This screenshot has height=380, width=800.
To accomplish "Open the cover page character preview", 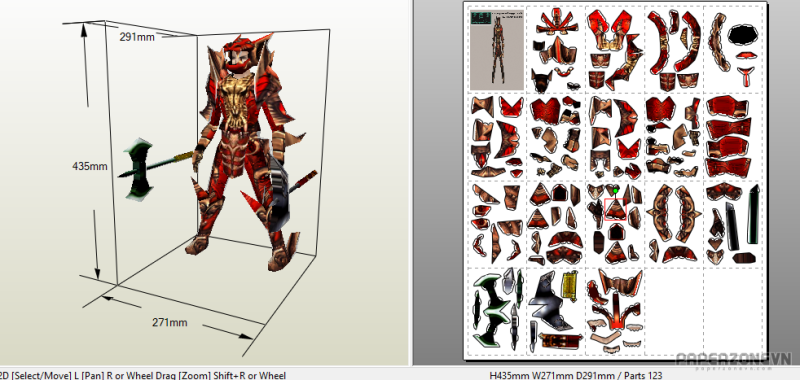I will 497,50.
